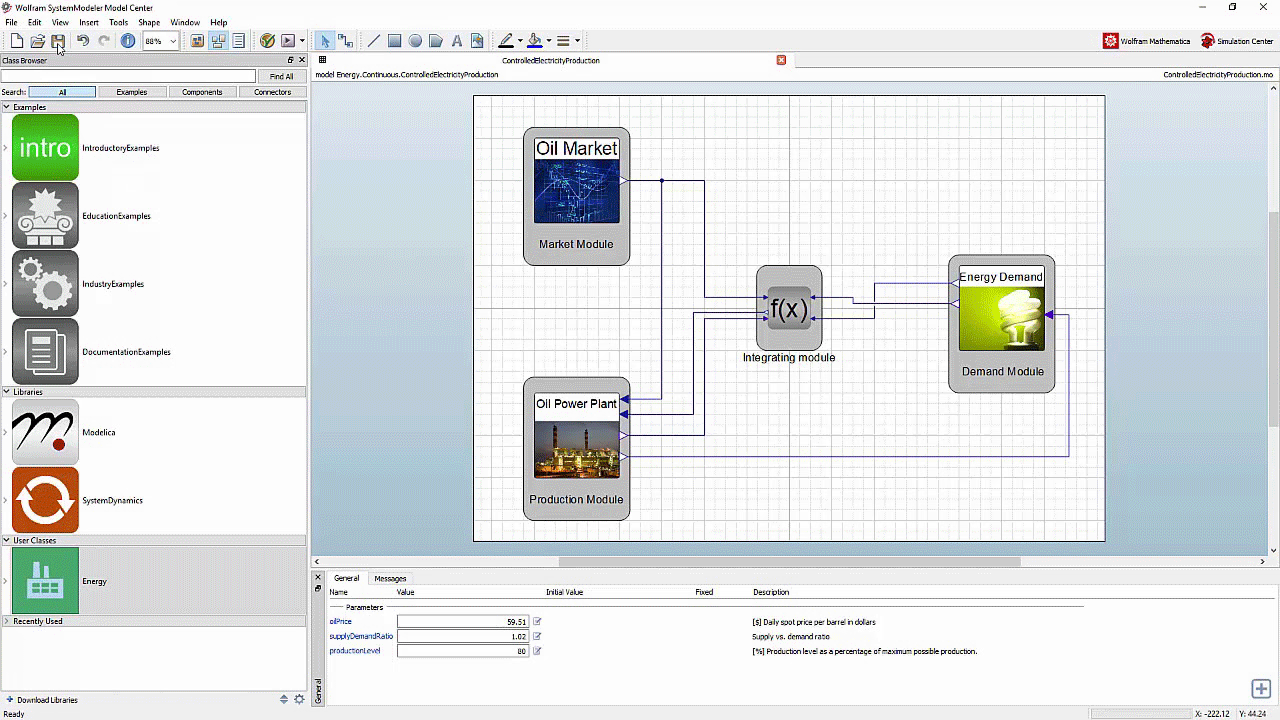The height and width of the screenshot is (720, 1280).
Task: Open the blue info icon
Action: pos(128,41)
